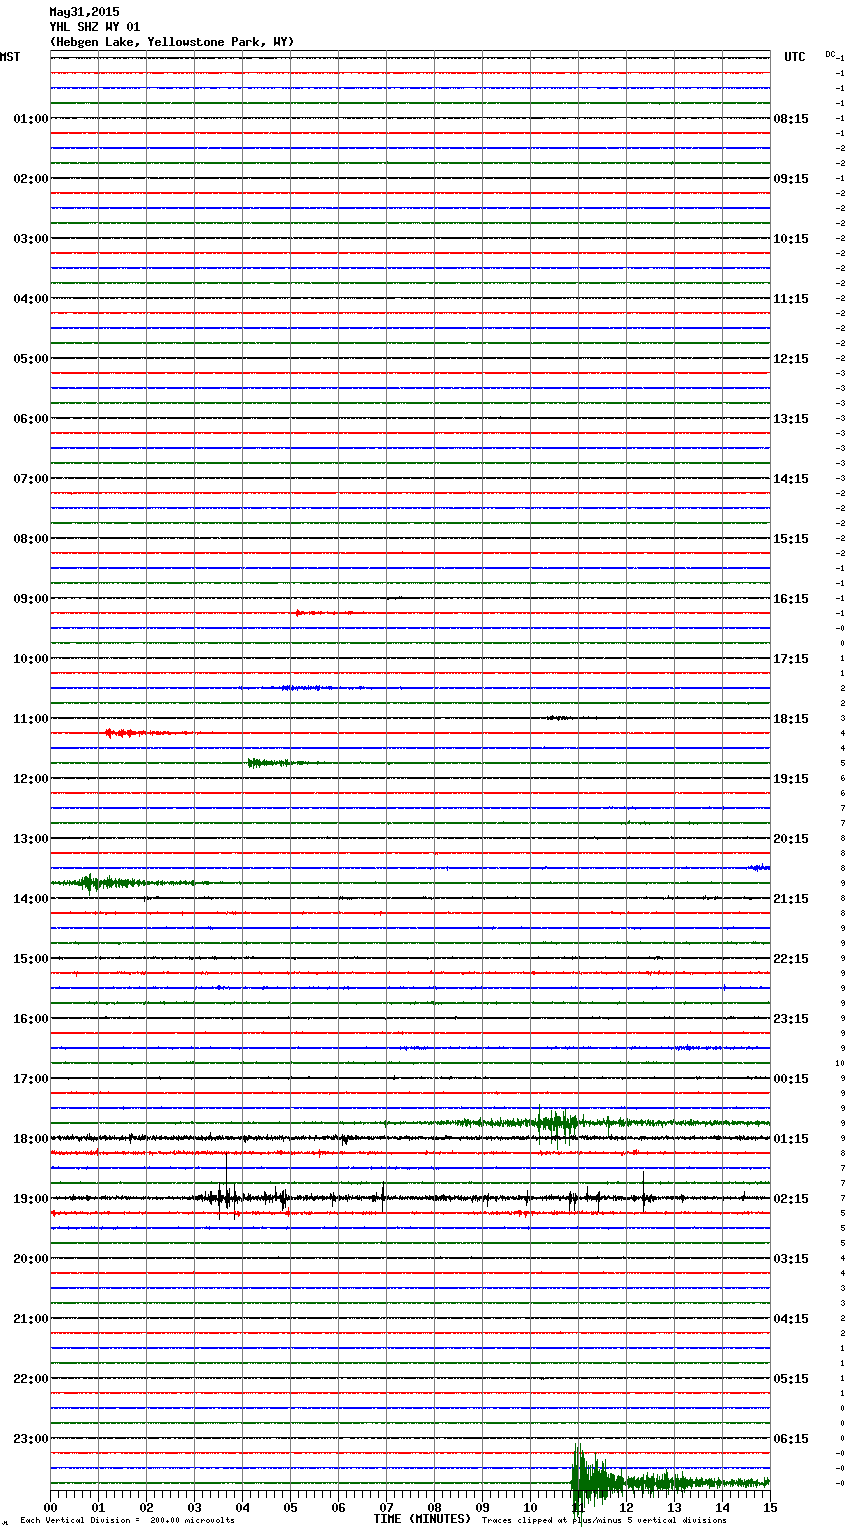The width and height of the screenshot is (850, 1534).
Task: Click the 09 minute tick label
Action: pos(482,1508)
